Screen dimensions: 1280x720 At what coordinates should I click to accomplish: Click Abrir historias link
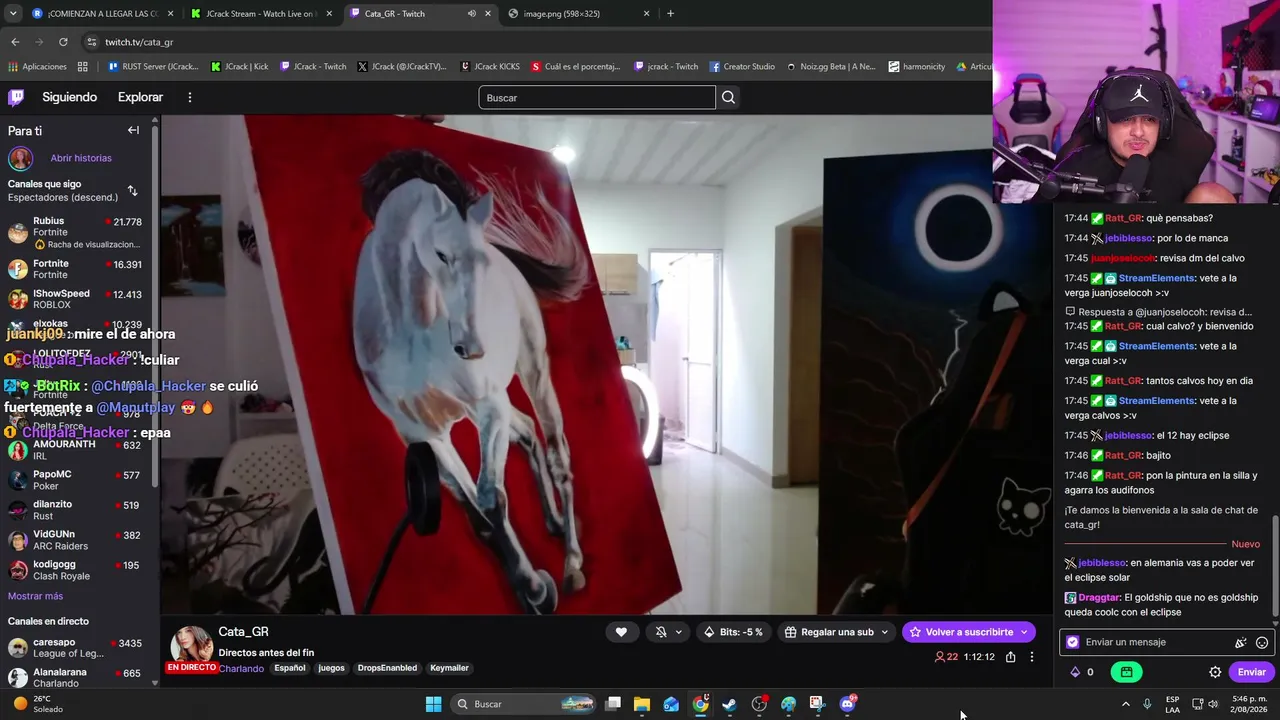tap(81, 158)
